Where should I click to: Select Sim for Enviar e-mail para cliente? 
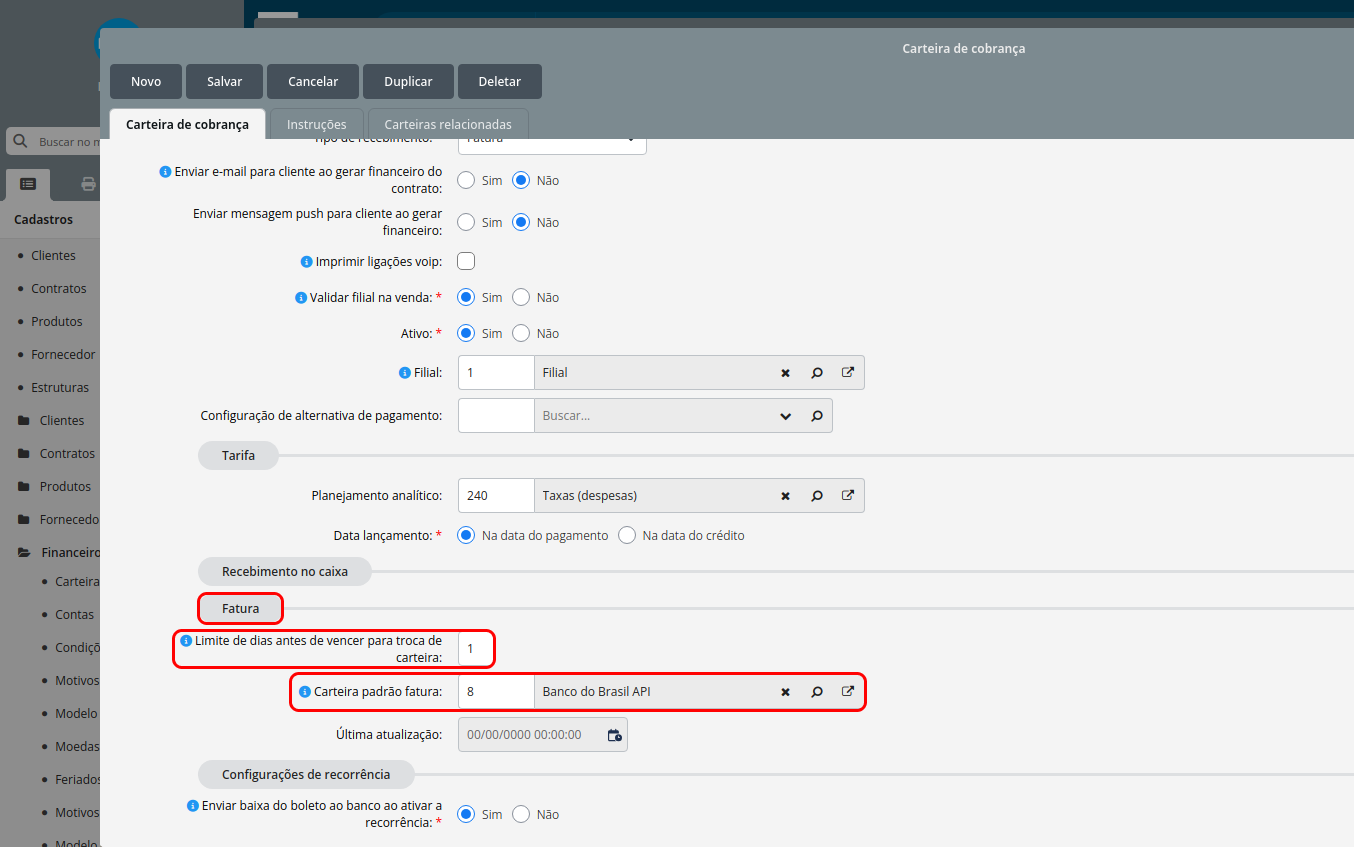click(466, 181)
